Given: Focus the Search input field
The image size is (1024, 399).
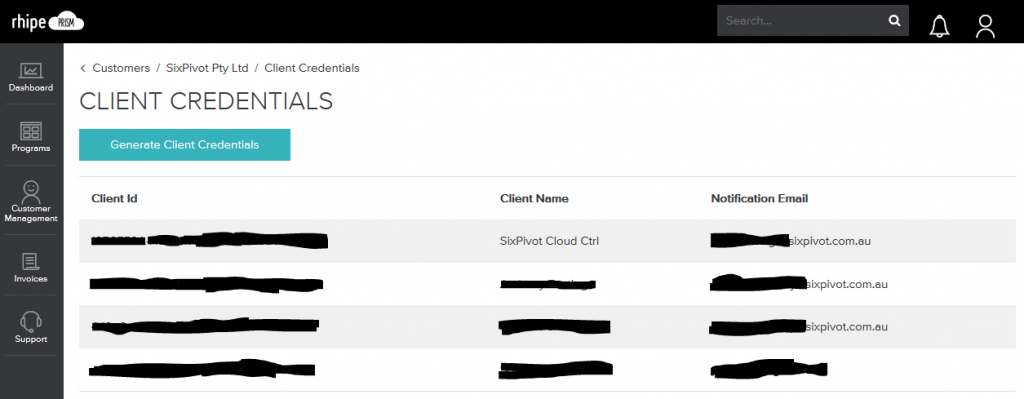Looking at the screenshot, I should click(802, 21).
